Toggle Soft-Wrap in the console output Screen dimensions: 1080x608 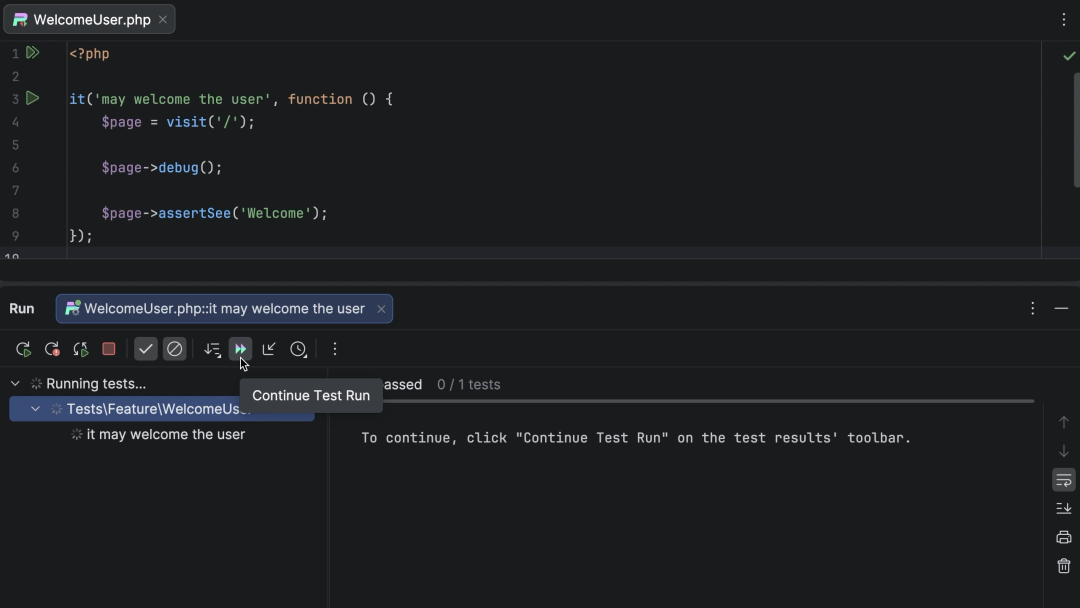[x=1063, y=480]
